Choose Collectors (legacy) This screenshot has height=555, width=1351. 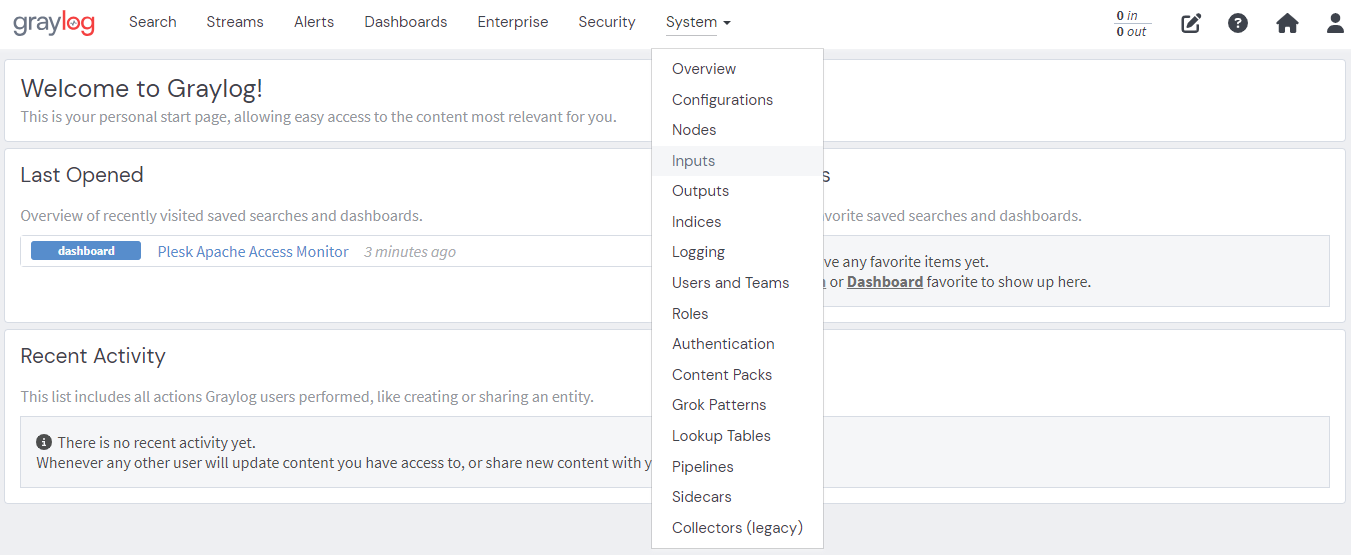pos(737,528)
